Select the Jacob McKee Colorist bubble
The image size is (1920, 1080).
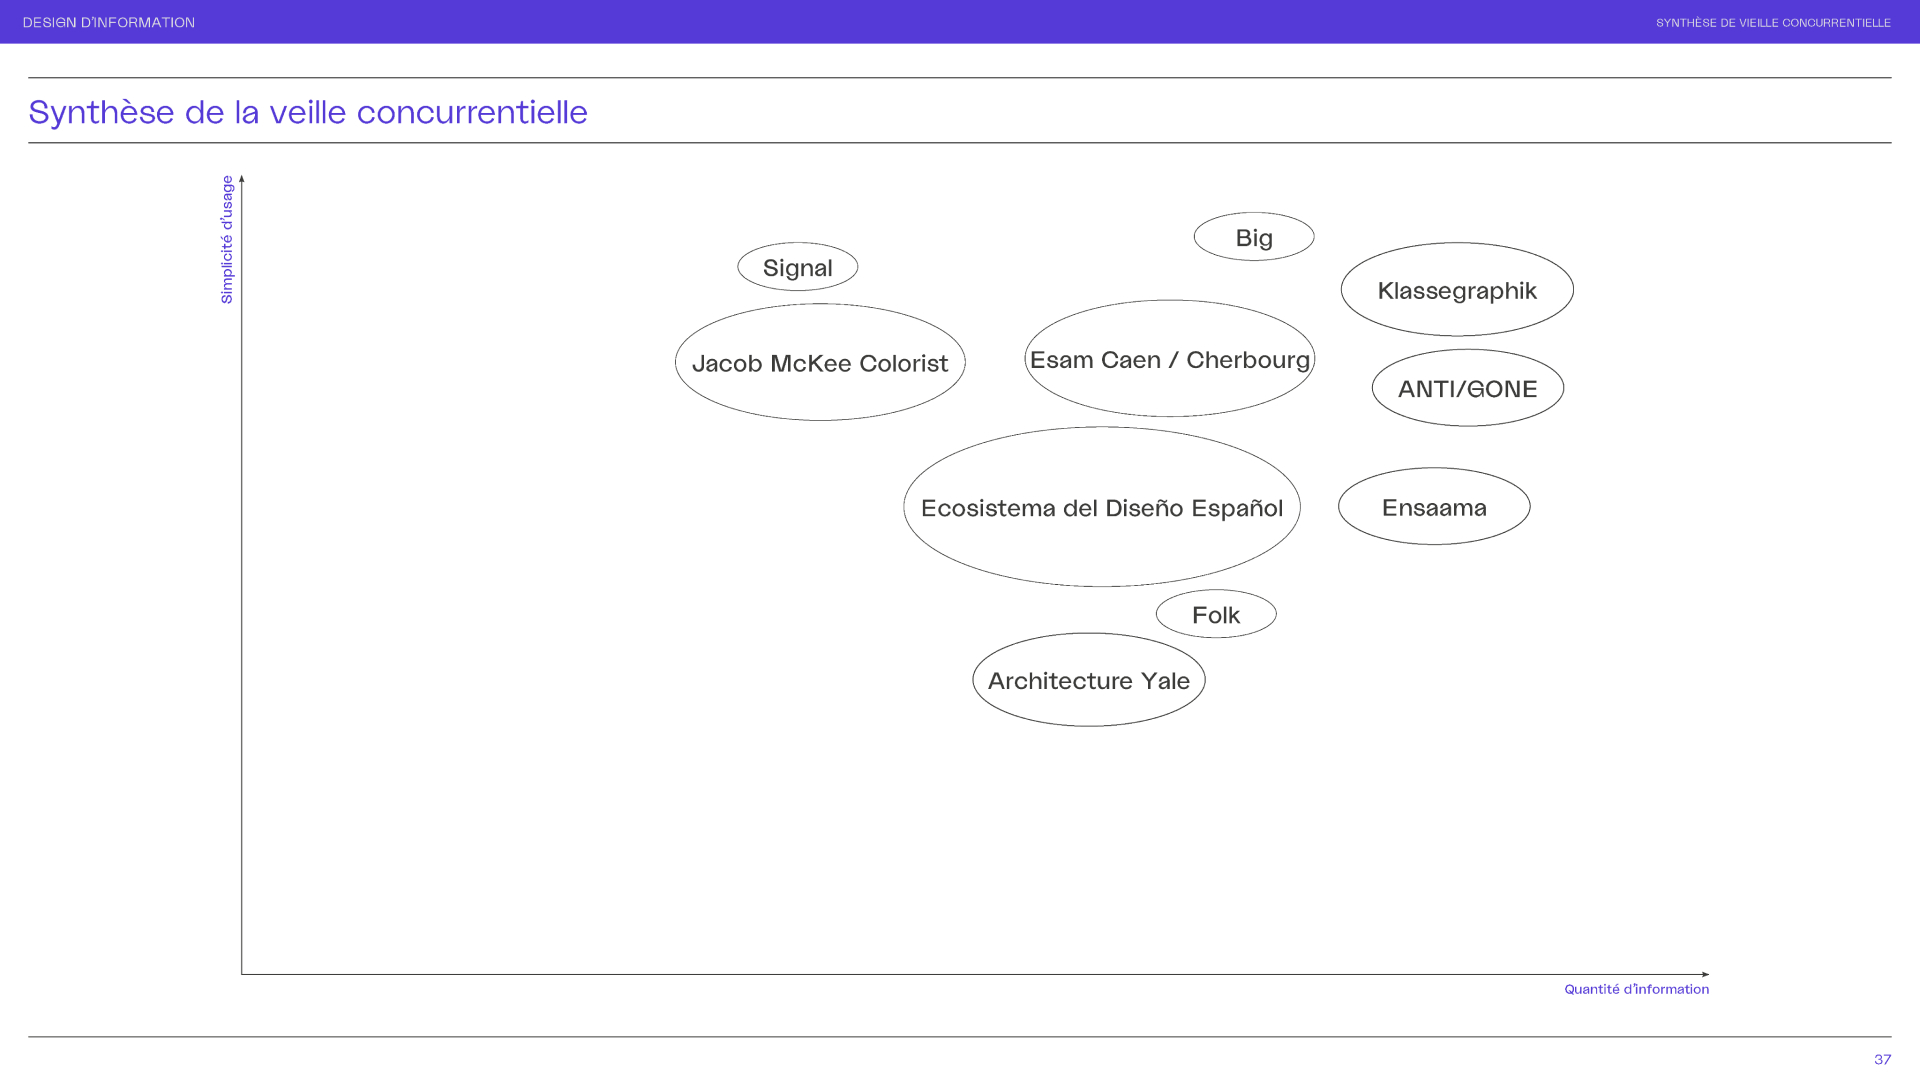click(819, 363)
